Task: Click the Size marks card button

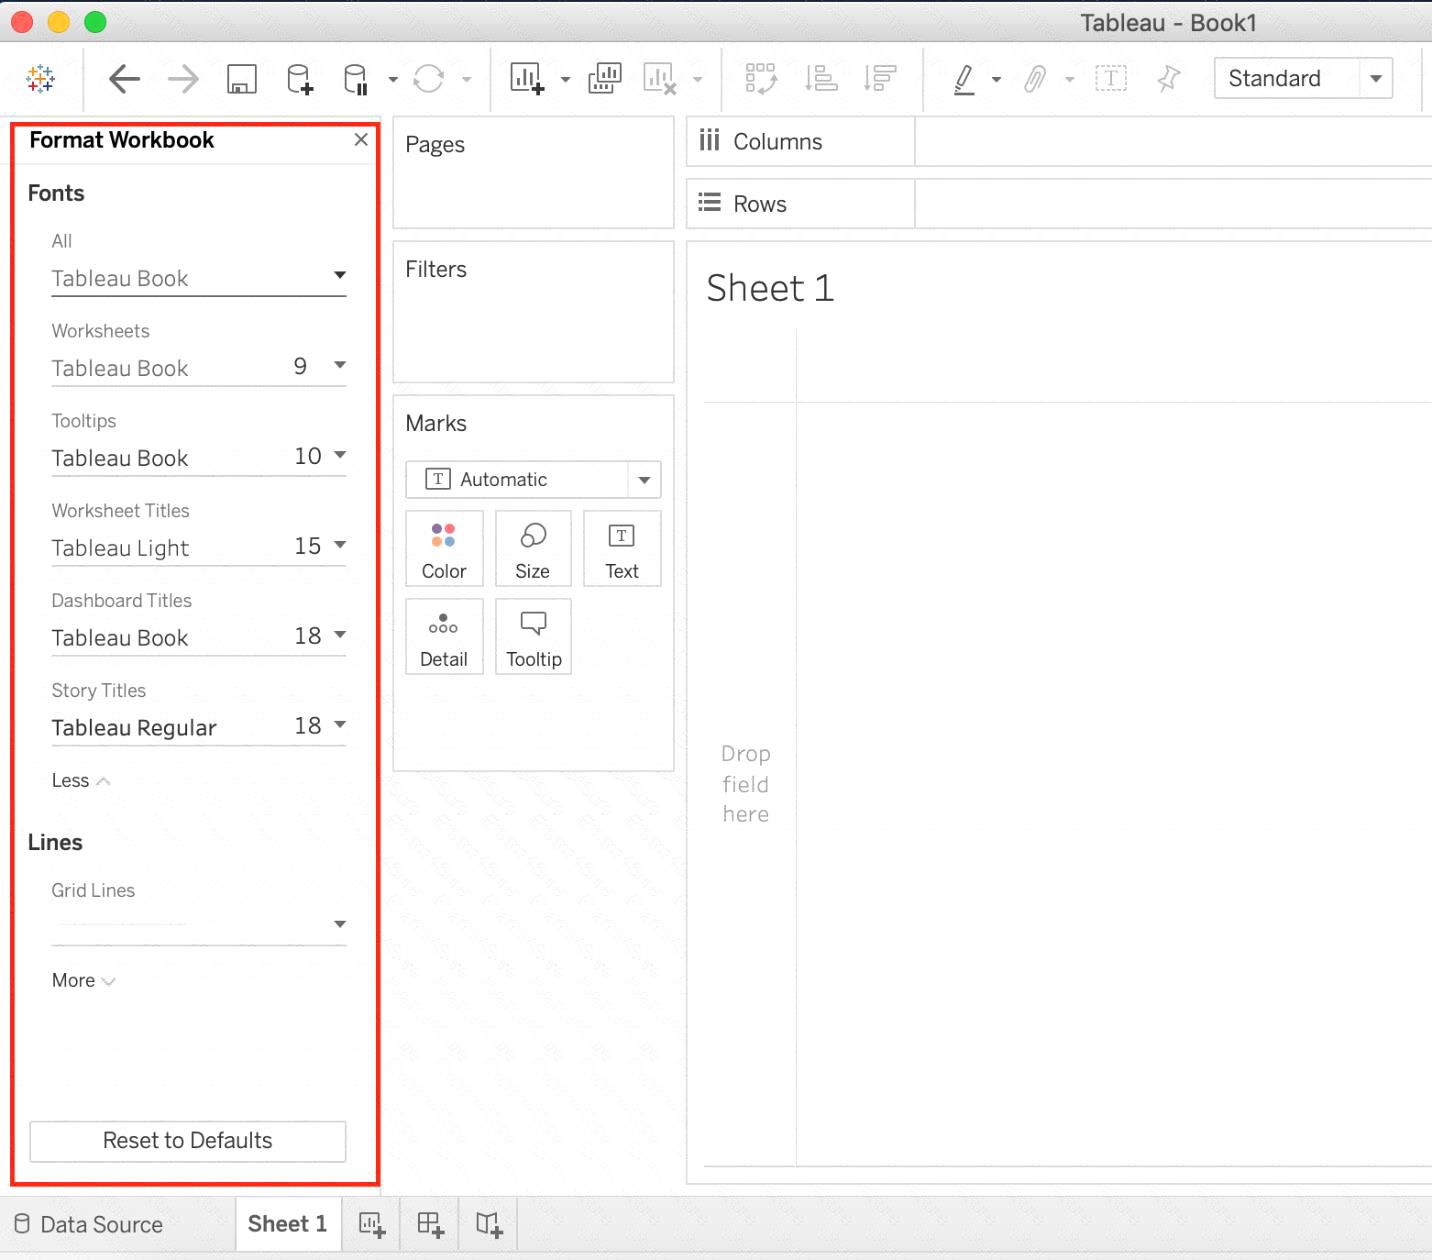Action: point(533,548)
